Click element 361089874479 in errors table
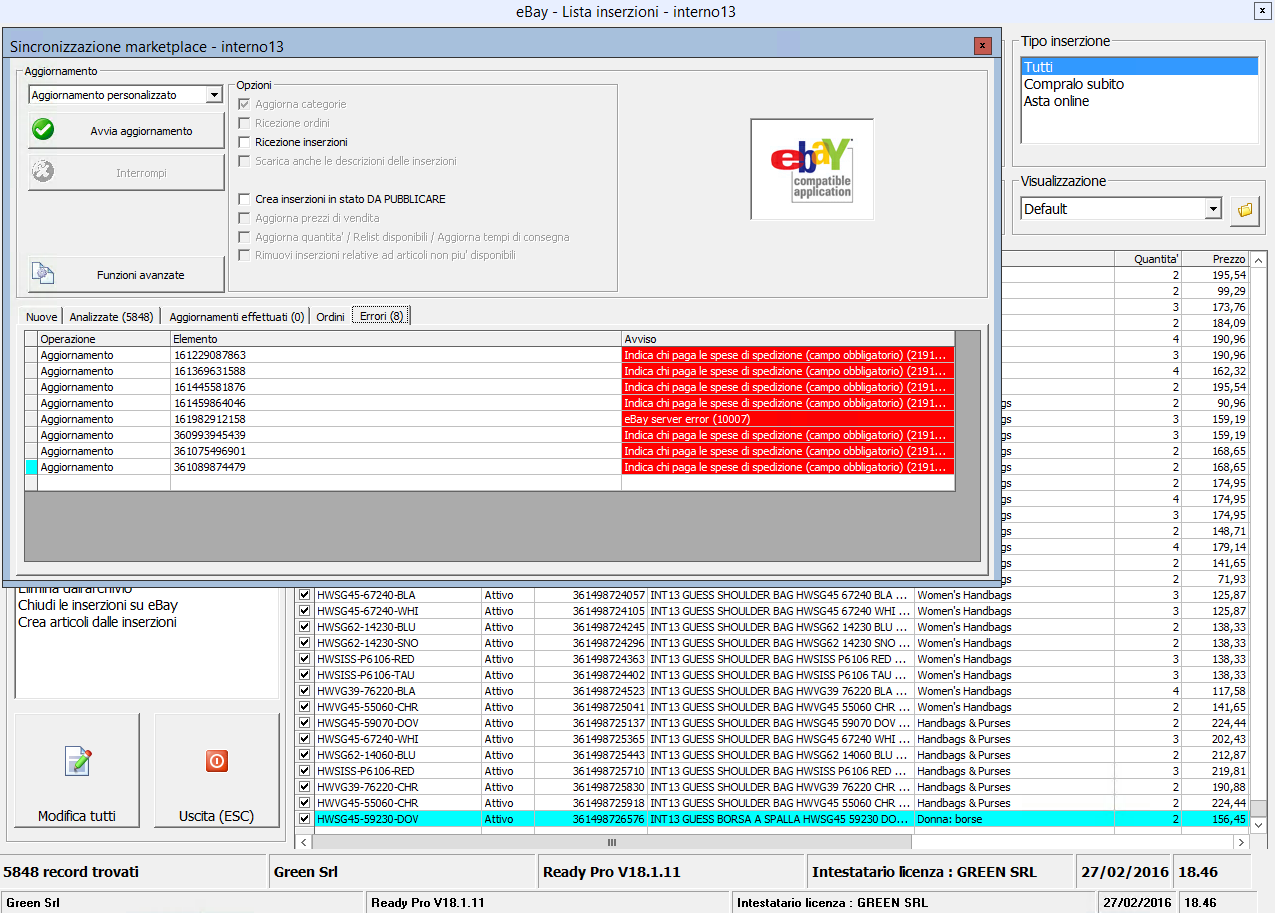The width and height of the screenshot is (1275, 913). click(x=396, y=467)
